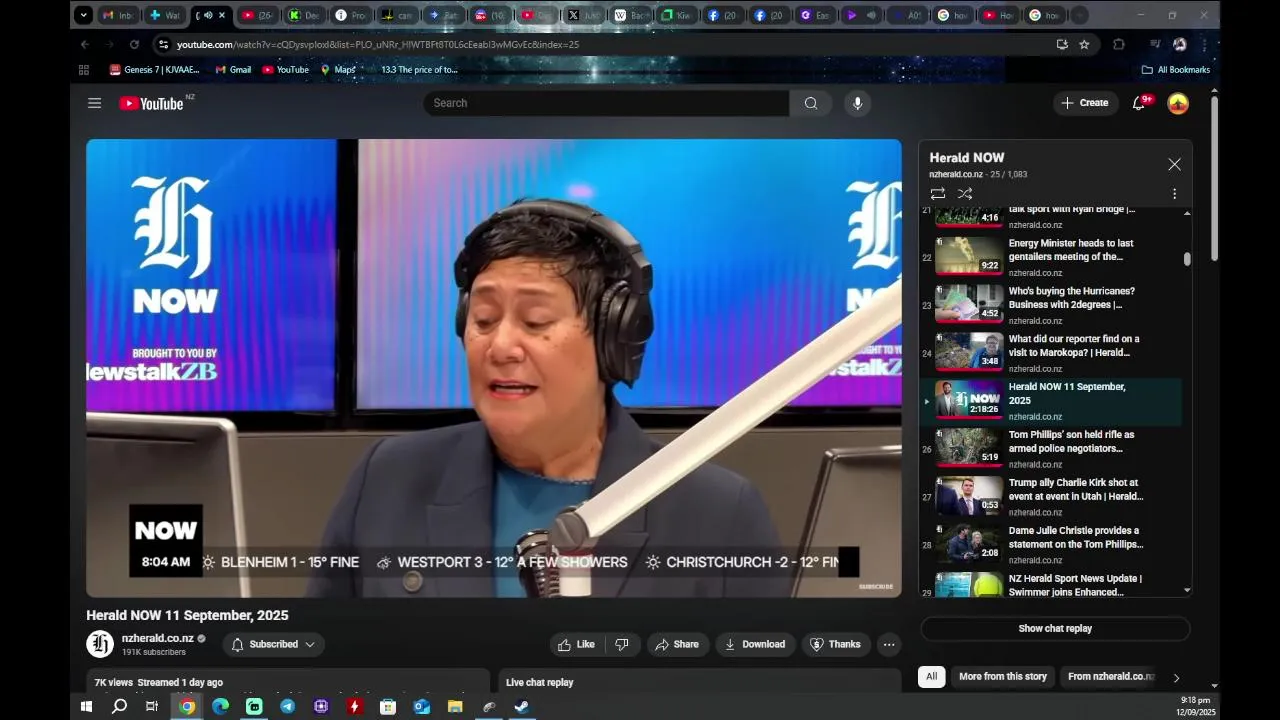Reload the page
This screenshot has height=720, width=1280.
(134, 44)
